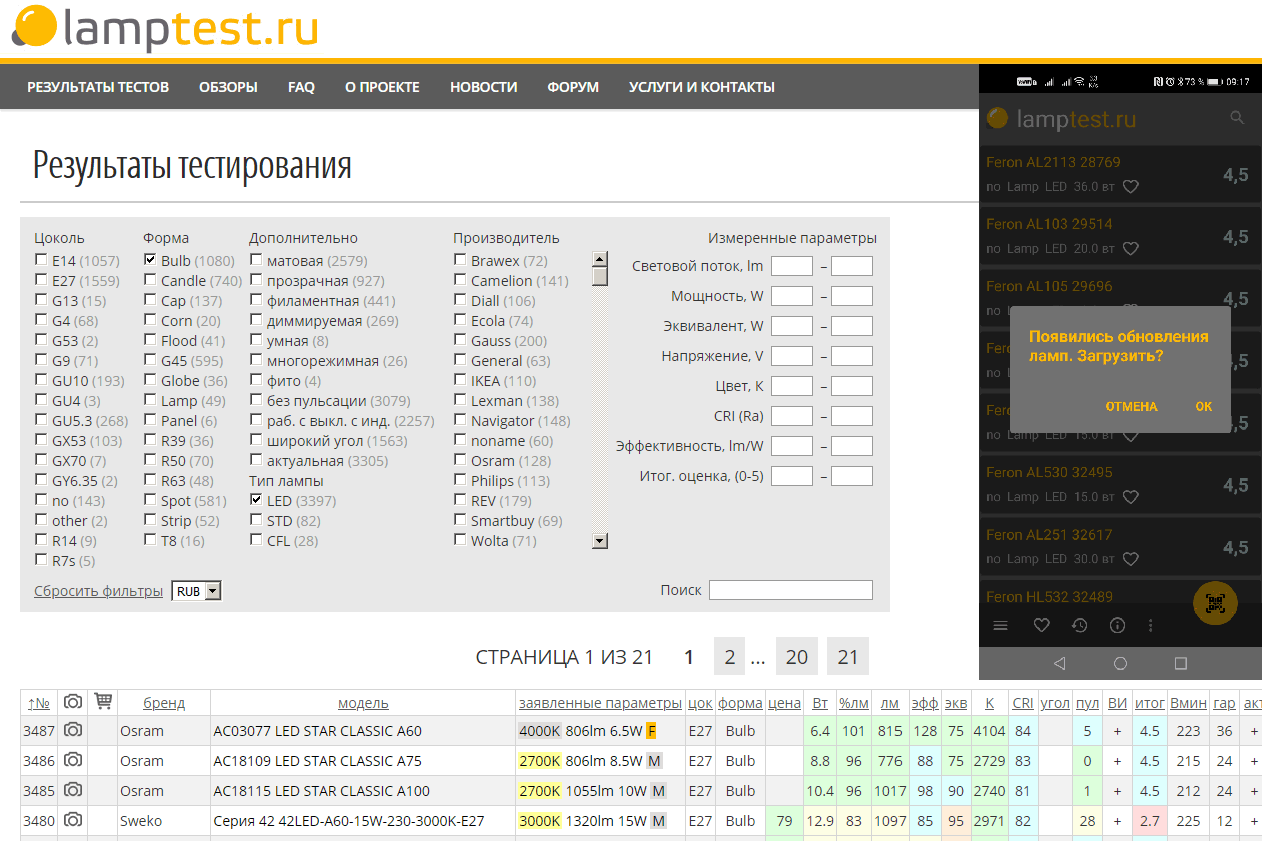Check the Osram manufacturer filter
Image resolution: width=1262 pixels, height=841 pixels.
click(x=460, y=460)
